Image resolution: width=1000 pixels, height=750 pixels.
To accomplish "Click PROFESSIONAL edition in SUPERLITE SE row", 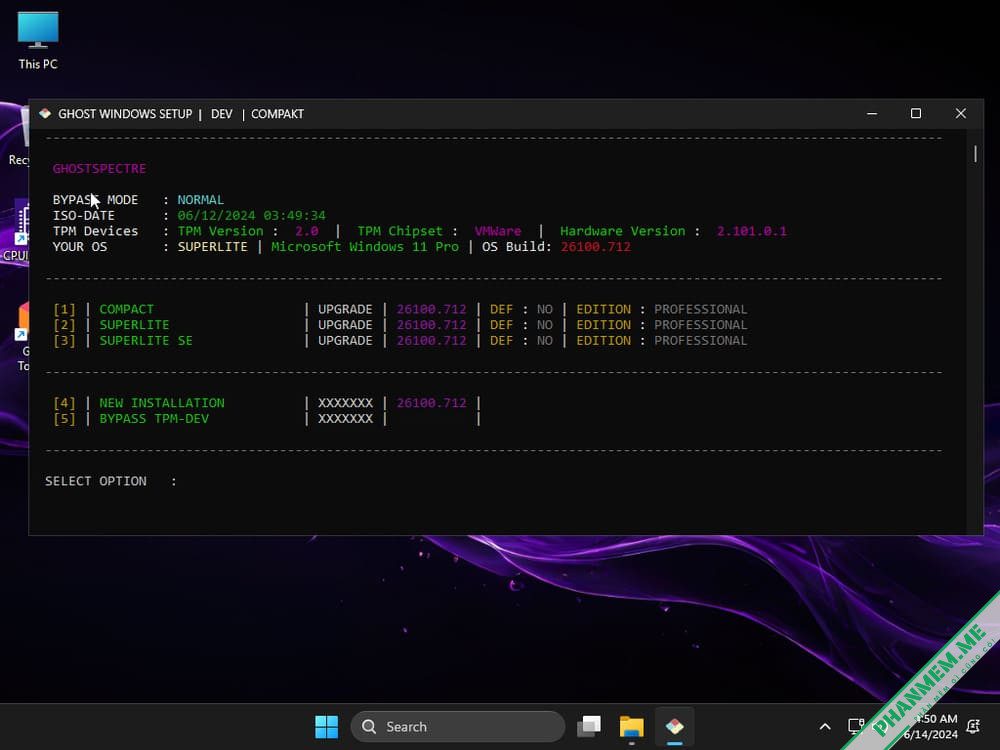I will point(700,341).
